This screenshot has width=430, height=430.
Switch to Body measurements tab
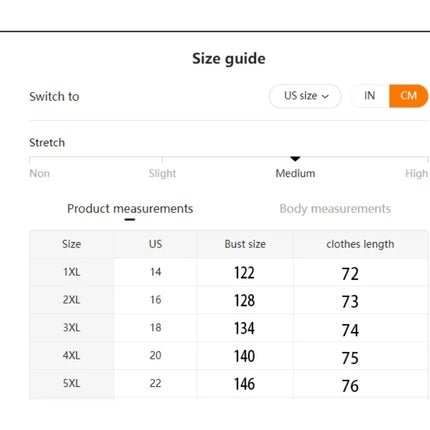coord(335,209)
